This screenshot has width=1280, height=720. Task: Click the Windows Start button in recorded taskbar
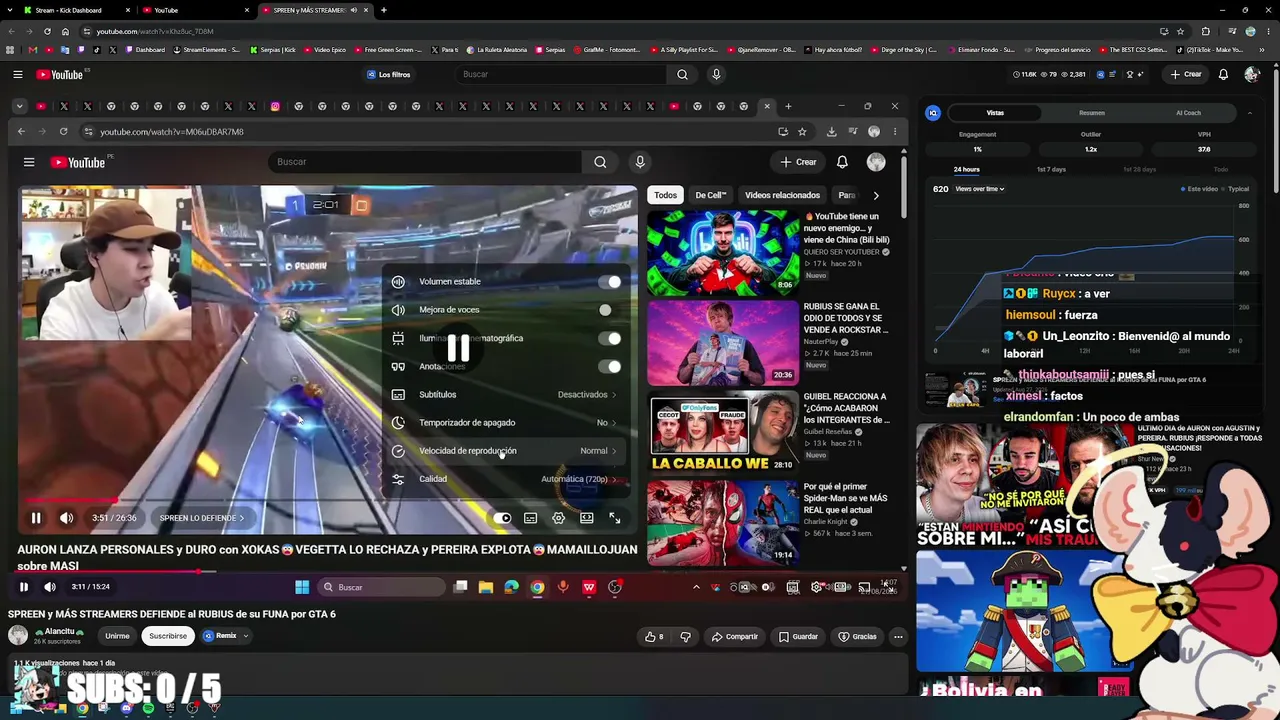302,587
